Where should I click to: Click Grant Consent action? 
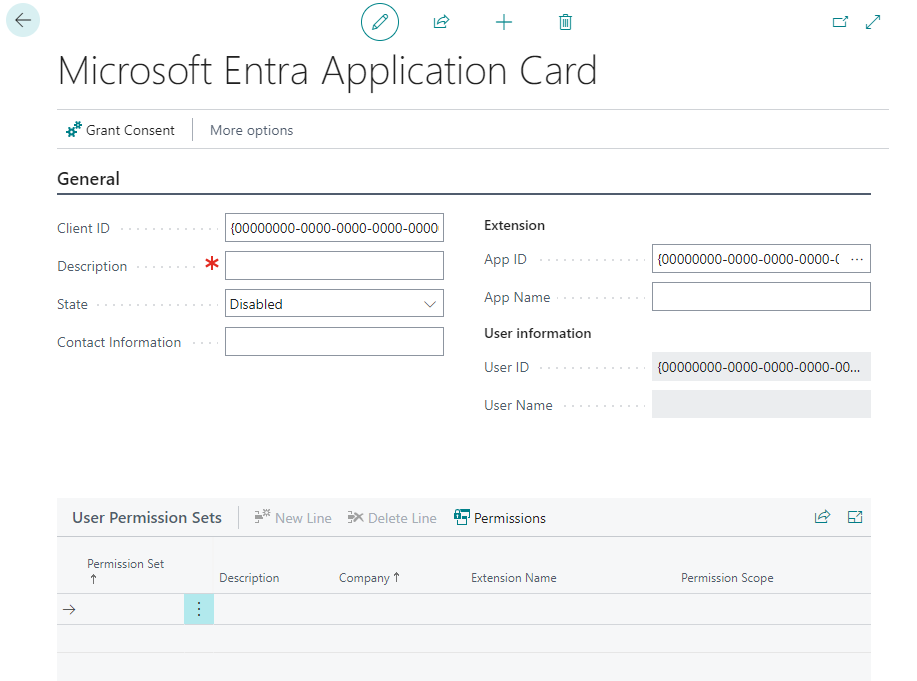pos(120,130)
